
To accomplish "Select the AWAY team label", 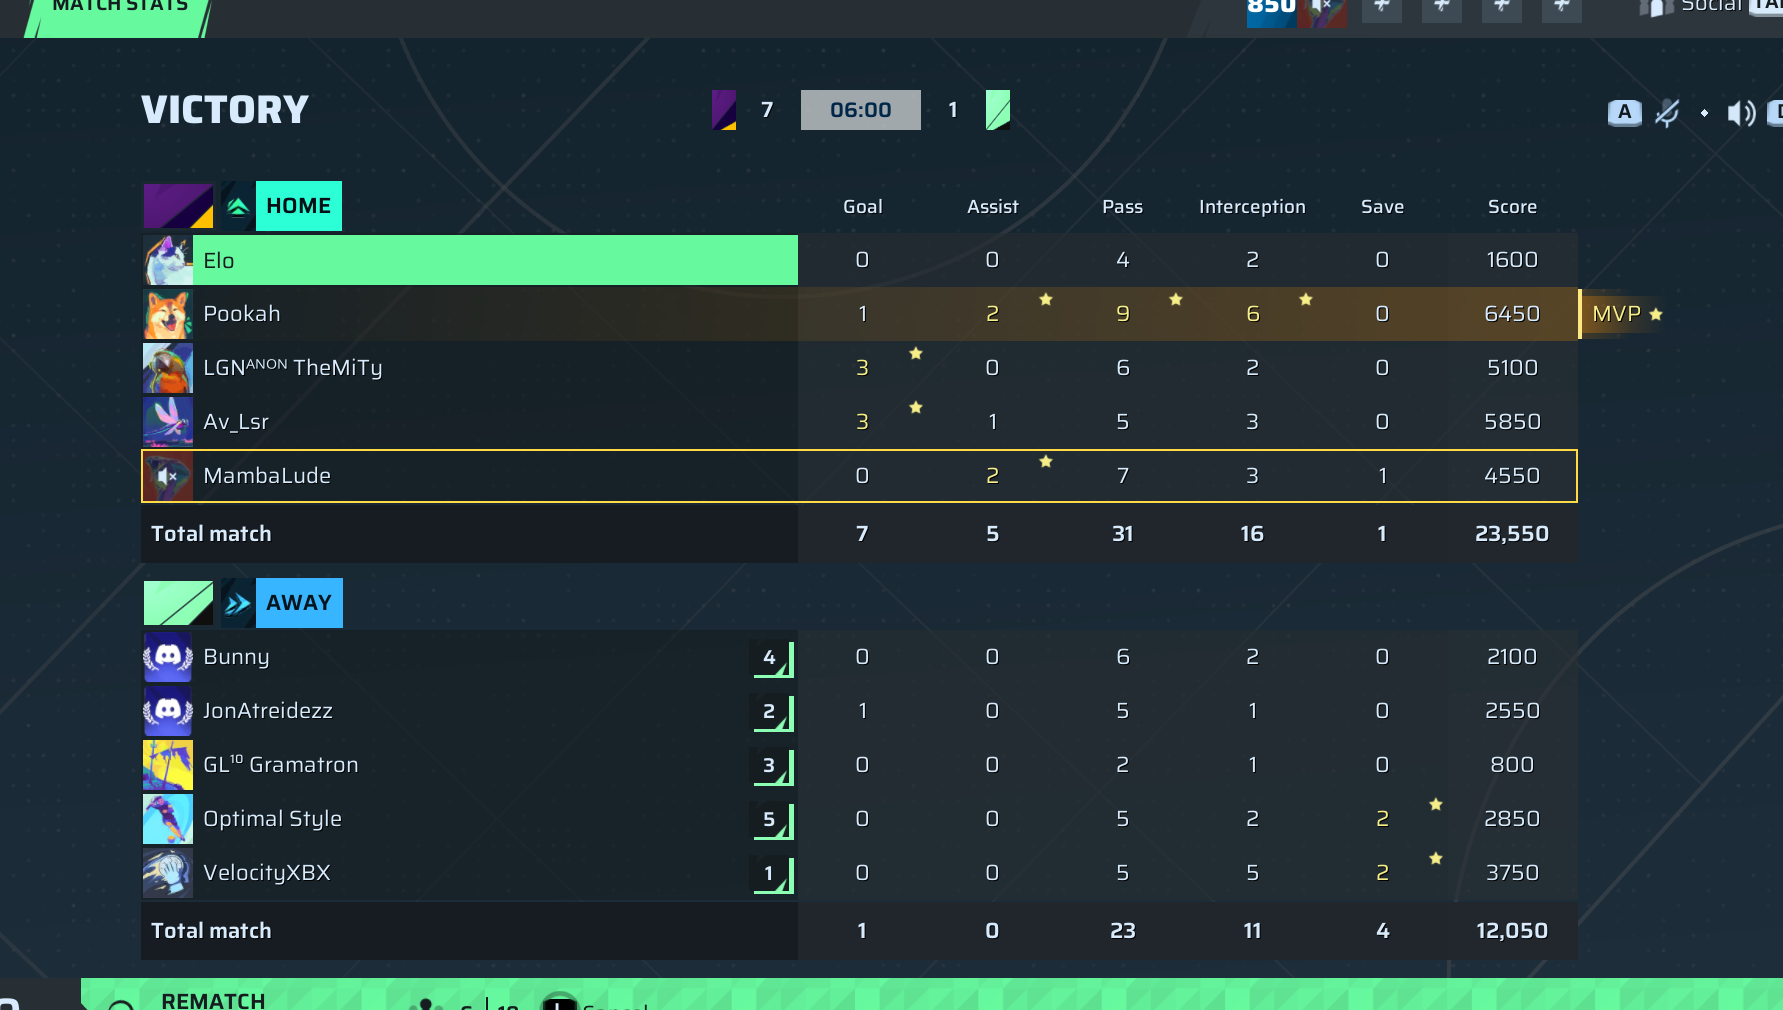I will (299, 603).
